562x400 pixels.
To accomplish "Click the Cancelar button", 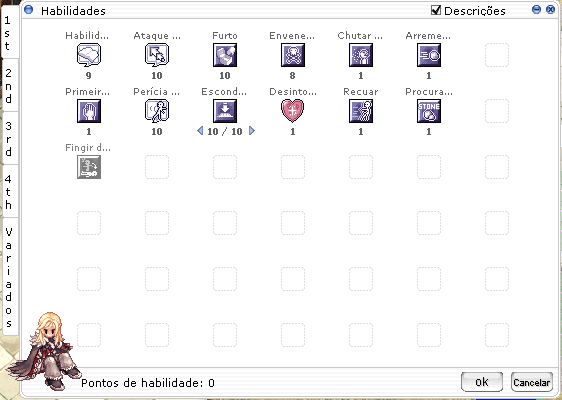I will pos(532,382).
